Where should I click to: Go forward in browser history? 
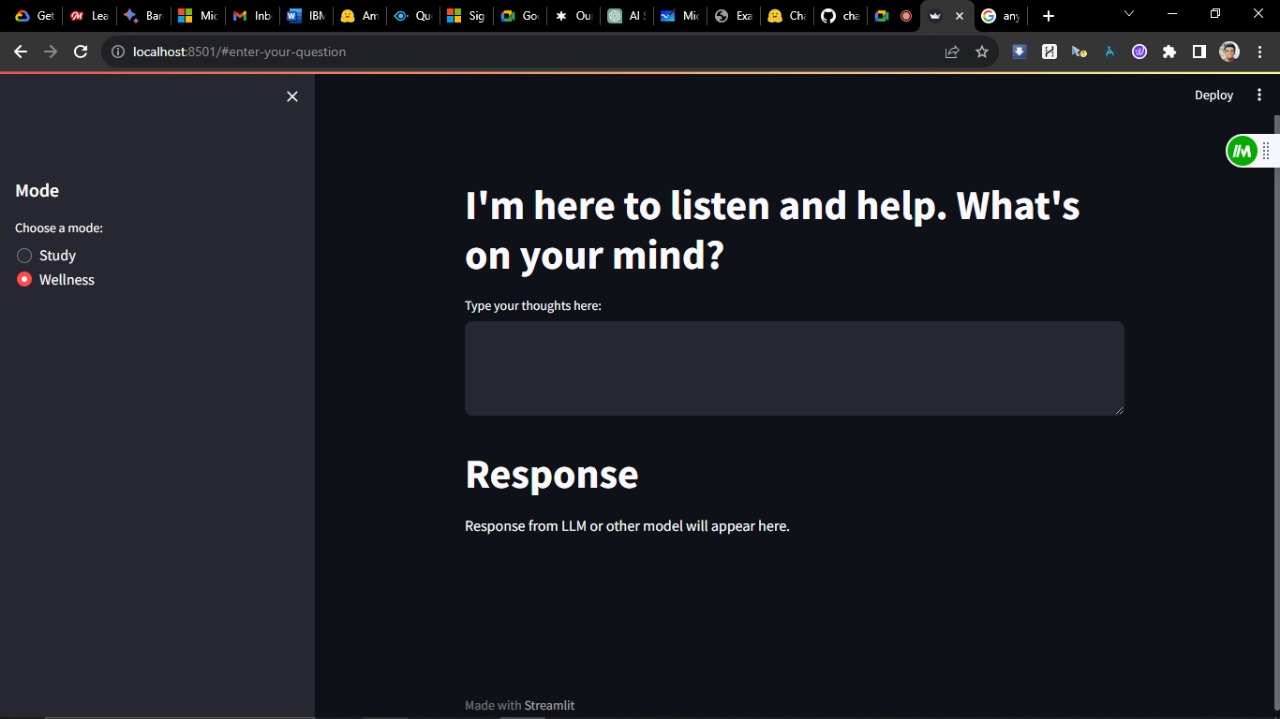click(x=50, y=52)
